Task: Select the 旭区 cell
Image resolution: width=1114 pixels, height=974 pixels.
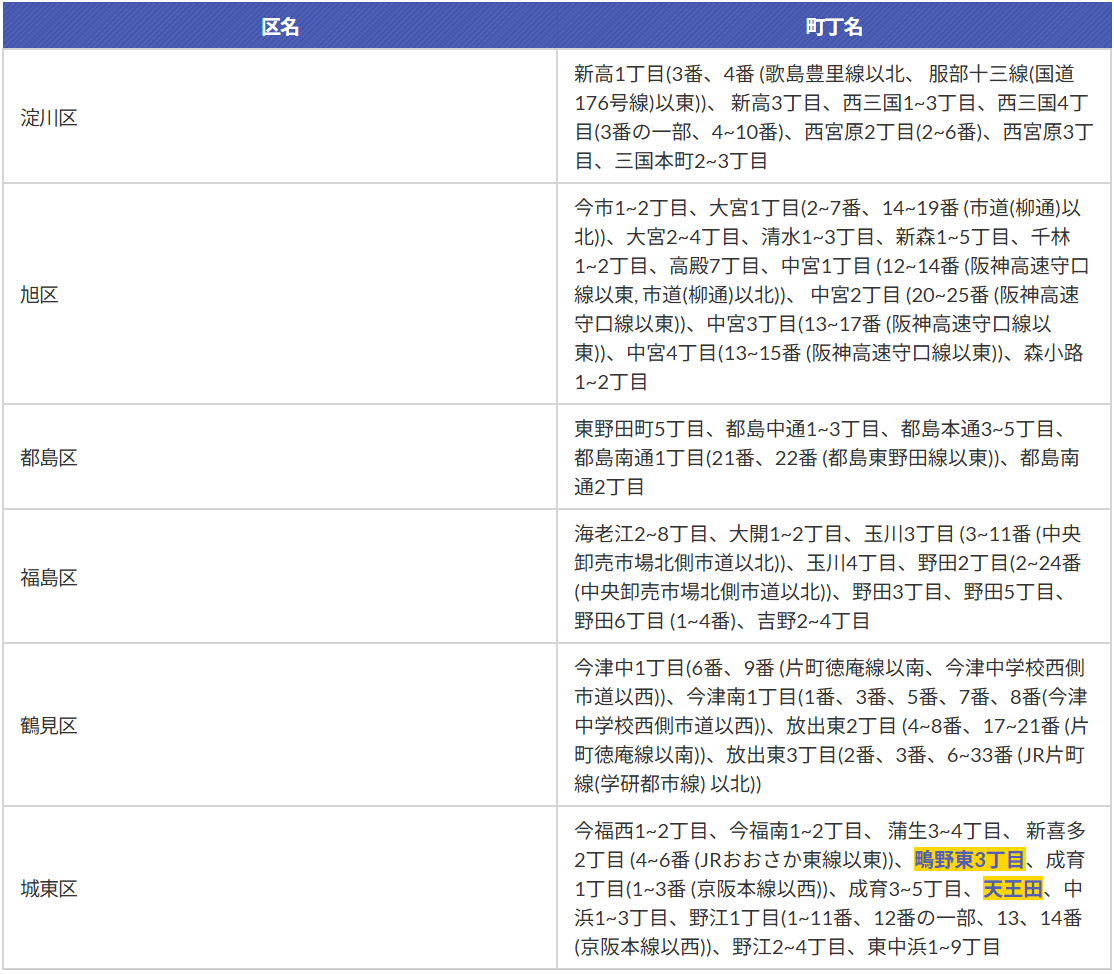Action: [280, 294]
